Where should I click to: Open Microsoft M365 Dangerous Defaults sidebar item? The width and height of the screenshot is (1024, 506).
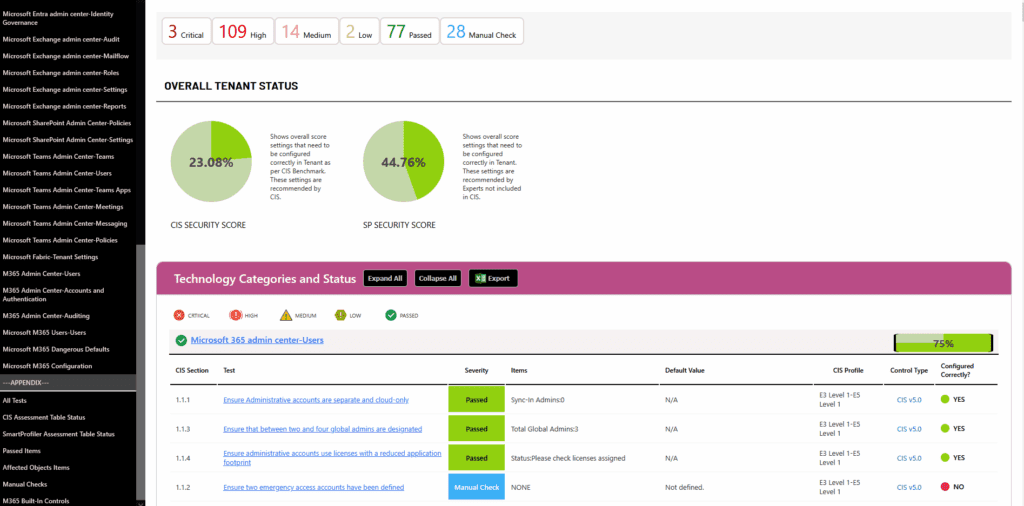click(x=56, y=349)
